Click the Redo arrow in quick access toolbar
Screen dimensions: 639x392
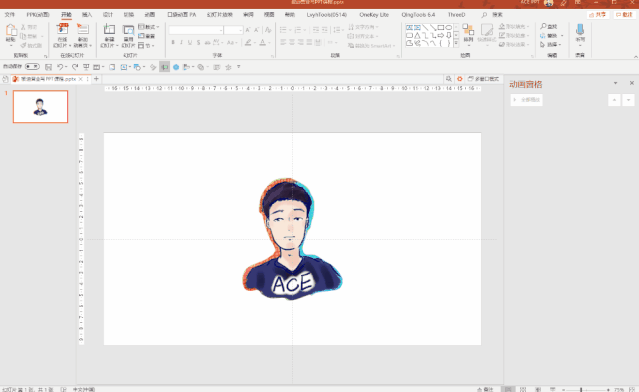(75, 67)
